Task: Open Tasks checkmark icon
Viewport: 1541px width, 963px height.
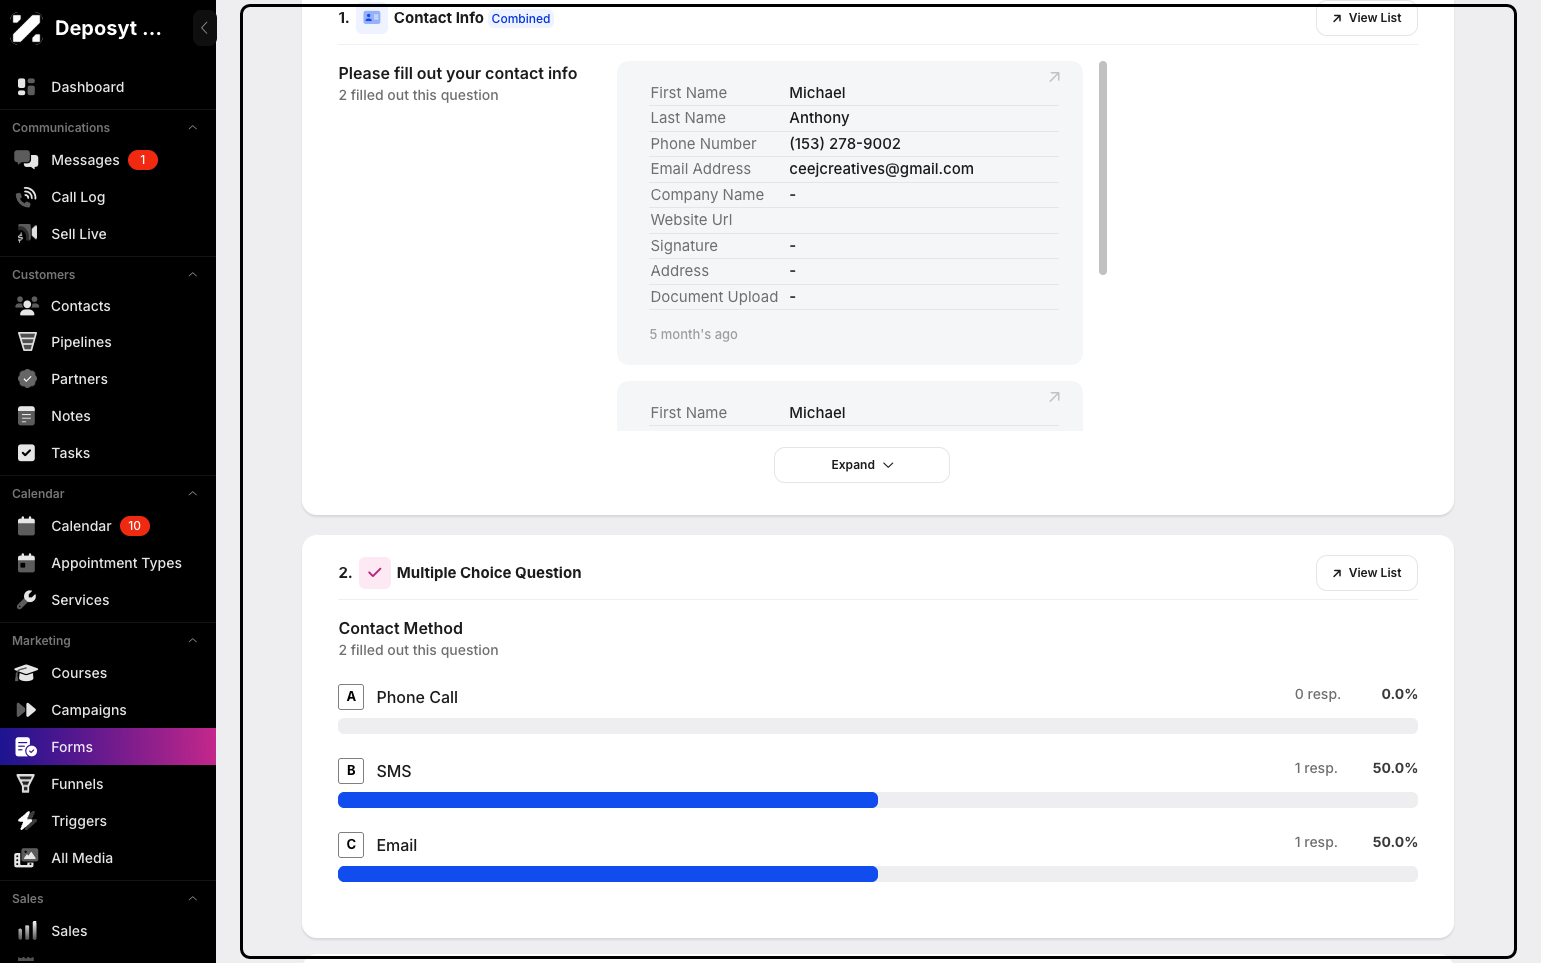Action: [27, 453]
